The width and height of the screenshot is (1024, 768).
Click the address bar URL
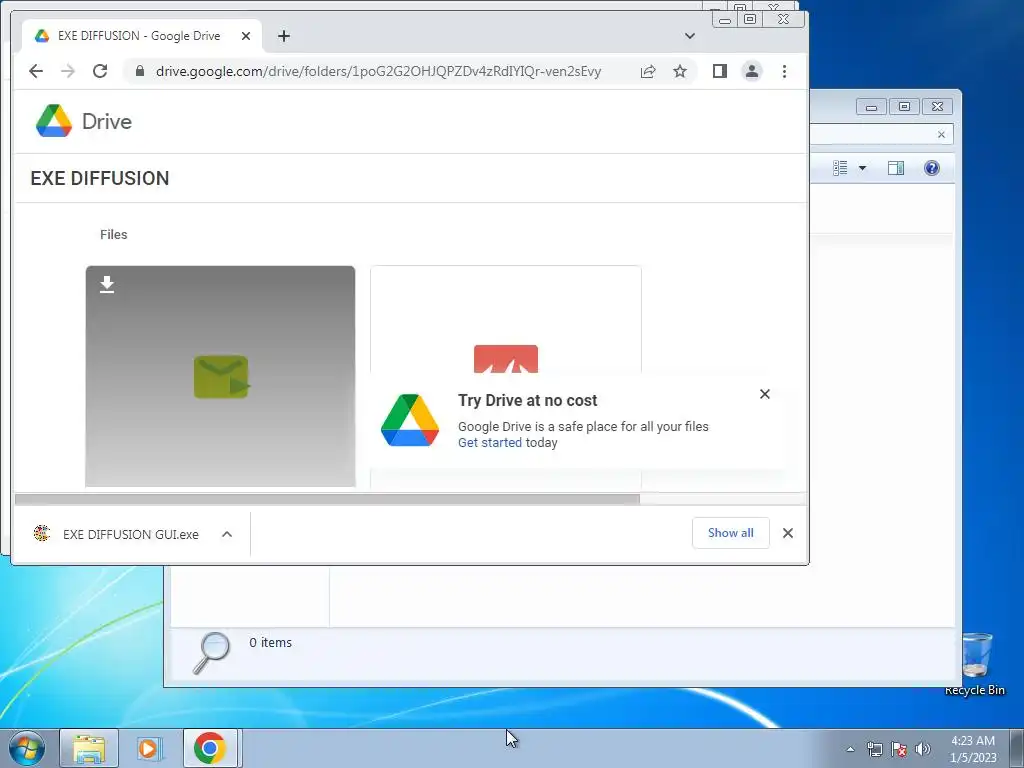pyautogui.click(x=378, y=71)
